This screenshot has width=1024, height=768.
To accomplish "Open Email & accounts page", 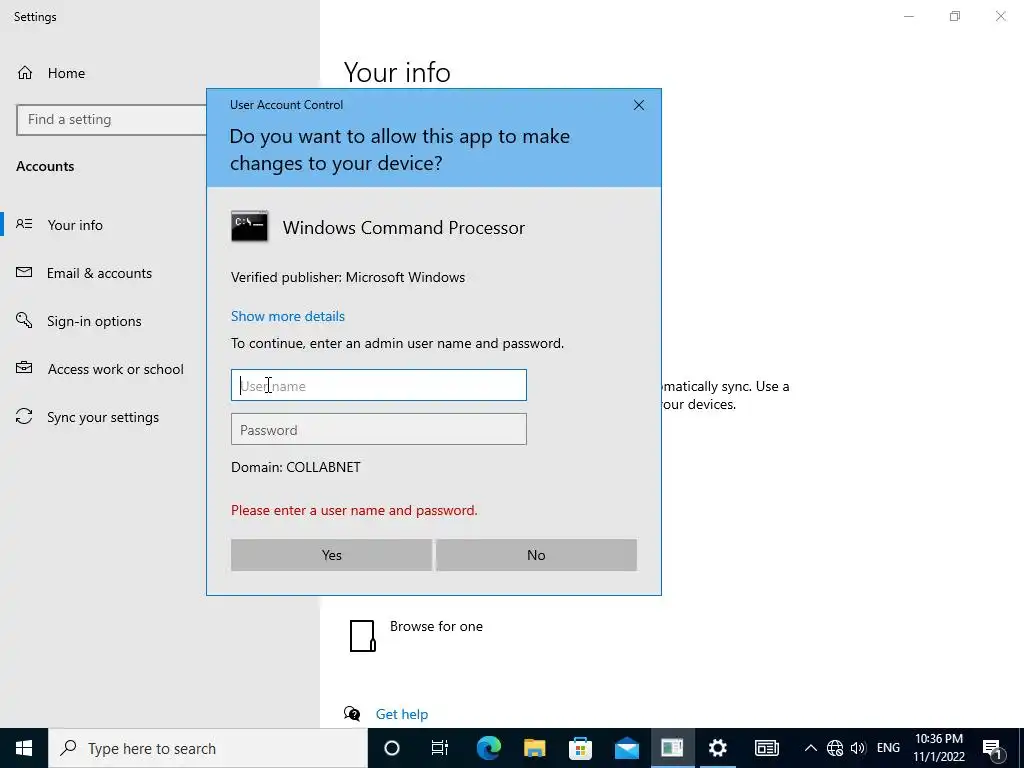I will pos(99,273).
